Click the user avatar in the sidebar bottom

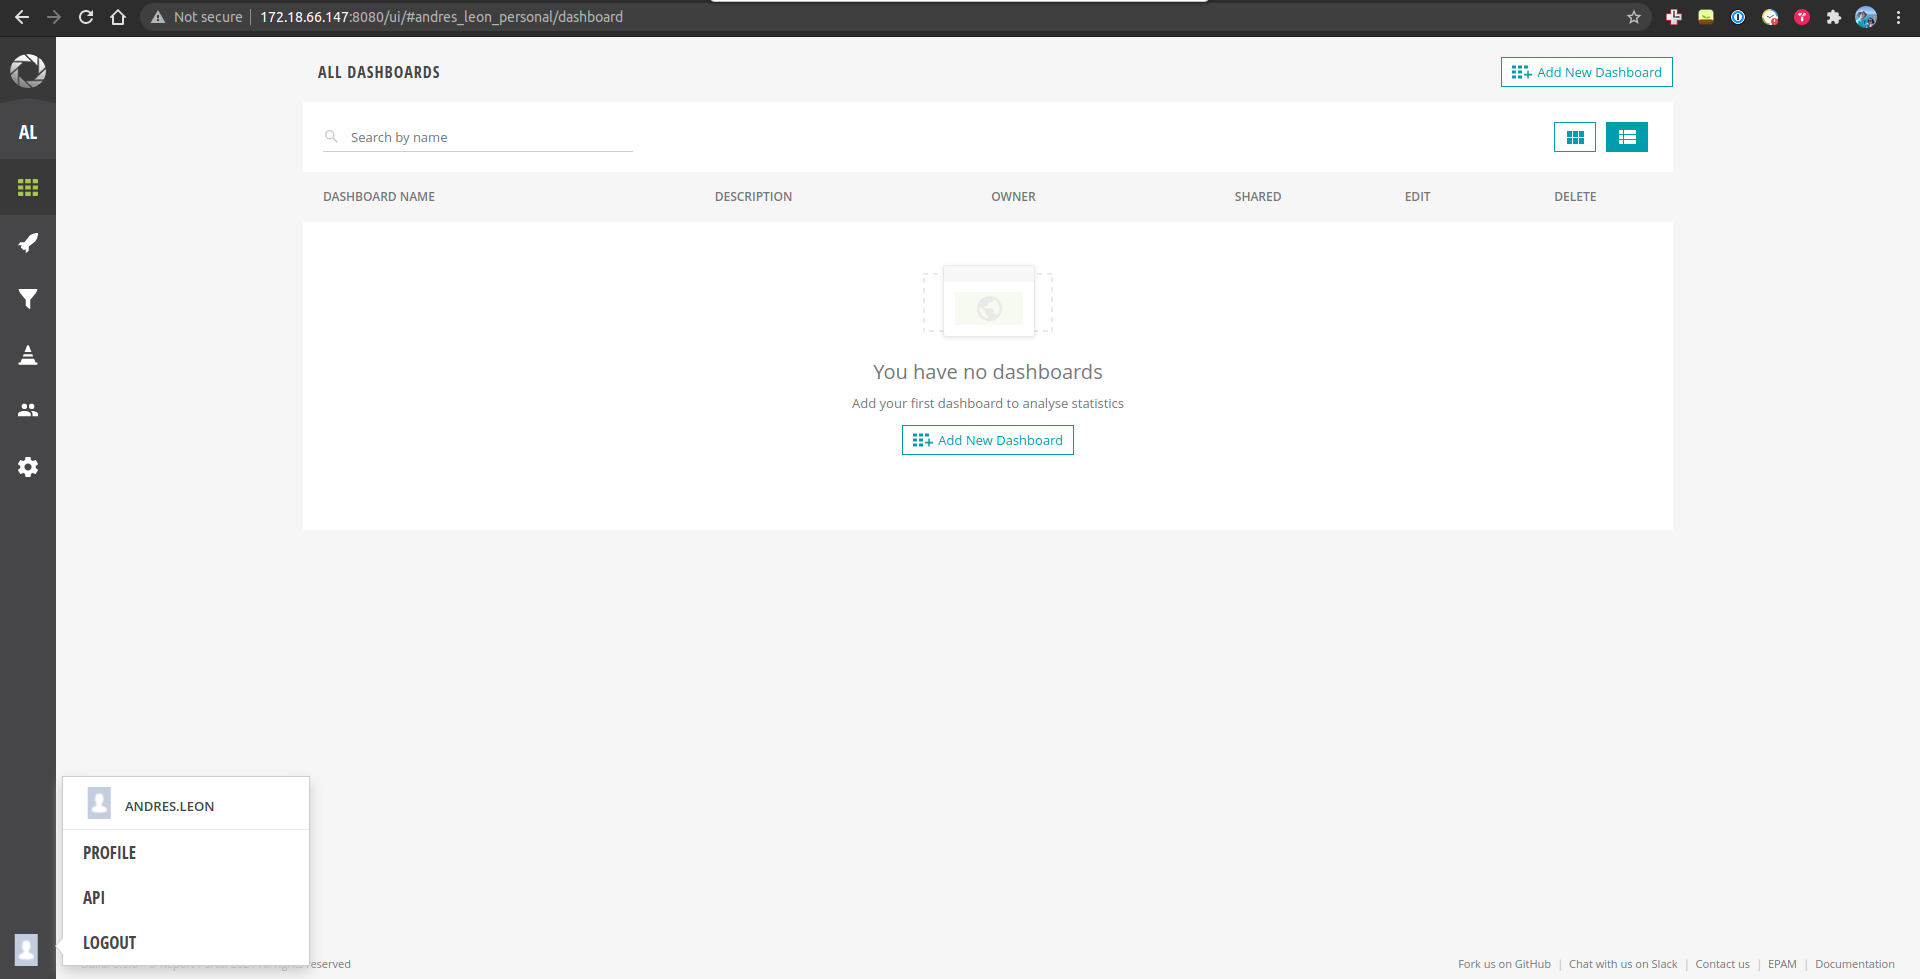coord(27,949)
